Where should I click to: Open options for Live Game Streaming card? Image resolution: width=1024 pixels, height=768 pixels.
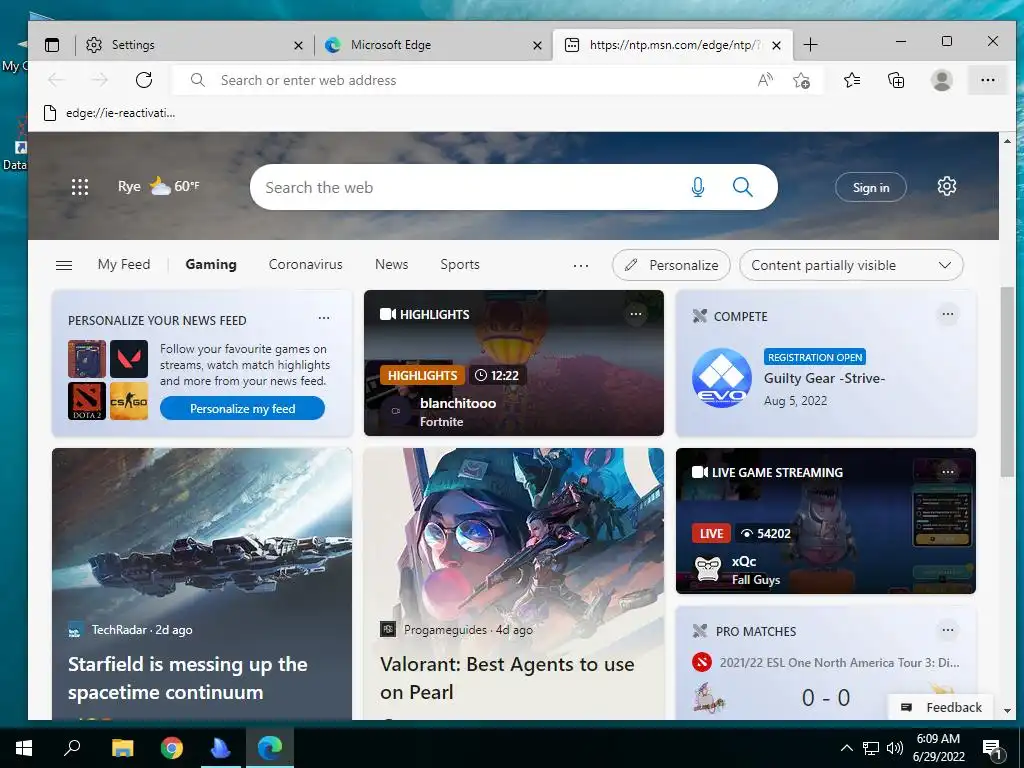pyautogui.click(x=948, y=472)
